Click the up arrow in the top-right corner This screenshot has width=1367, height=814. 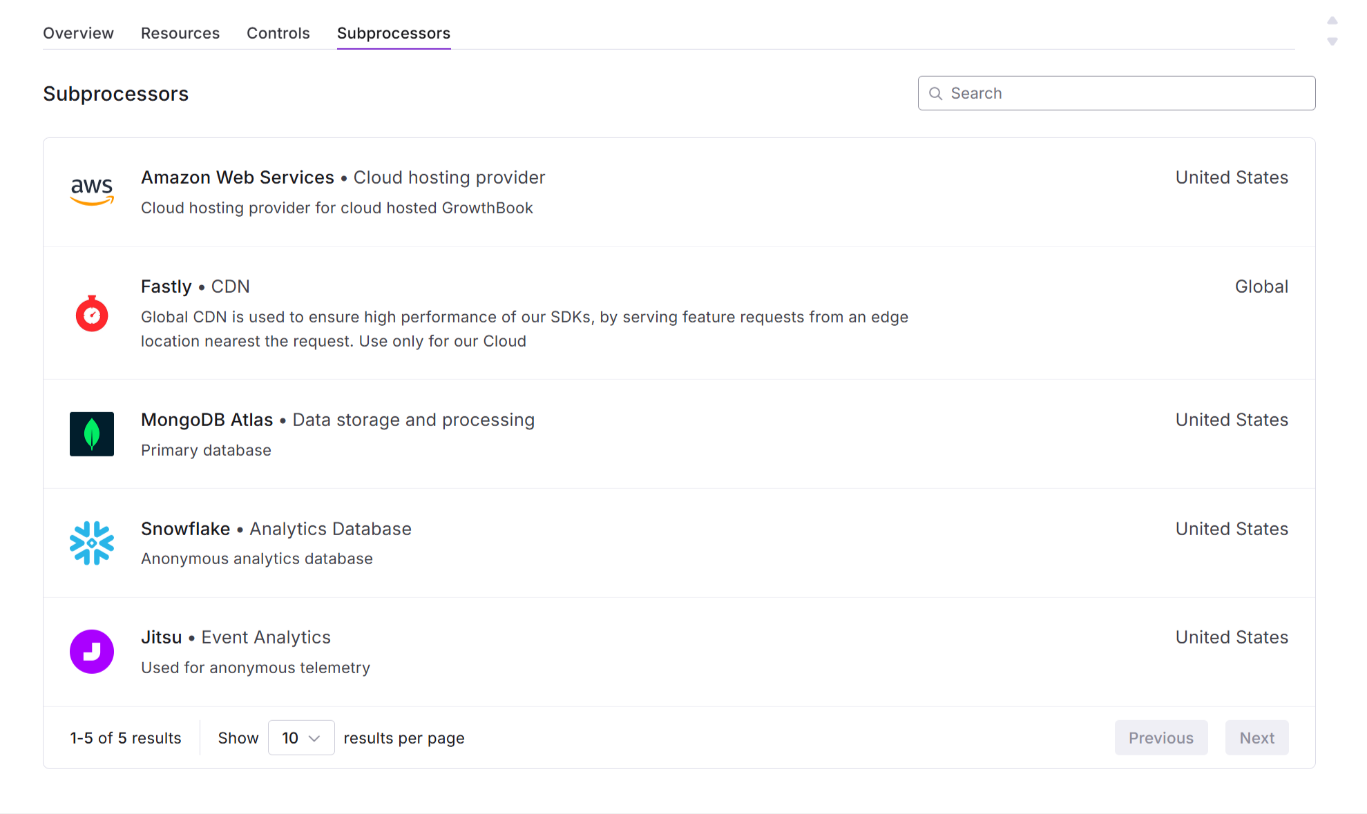[1332, 20]
